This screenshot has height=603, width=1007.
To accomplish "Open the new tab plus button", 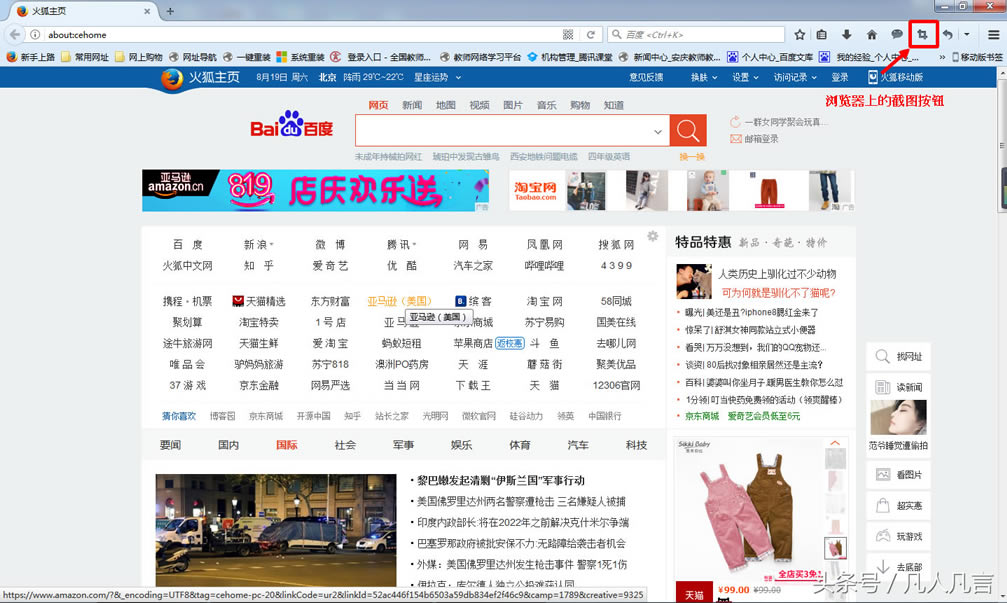I will tap(170, 11).
